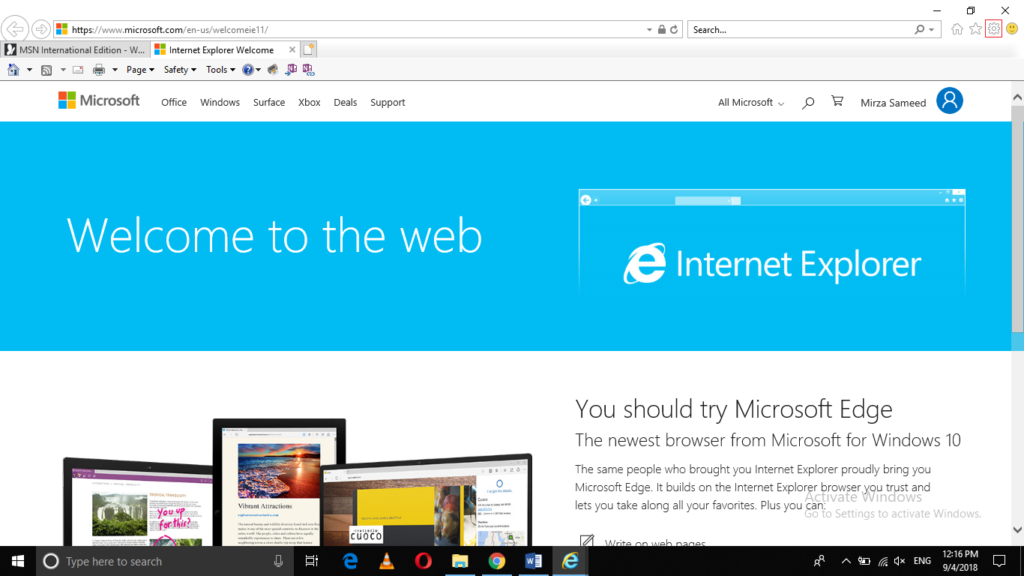Launch Microsoft Edge from the taskbar

click(350, 561)
